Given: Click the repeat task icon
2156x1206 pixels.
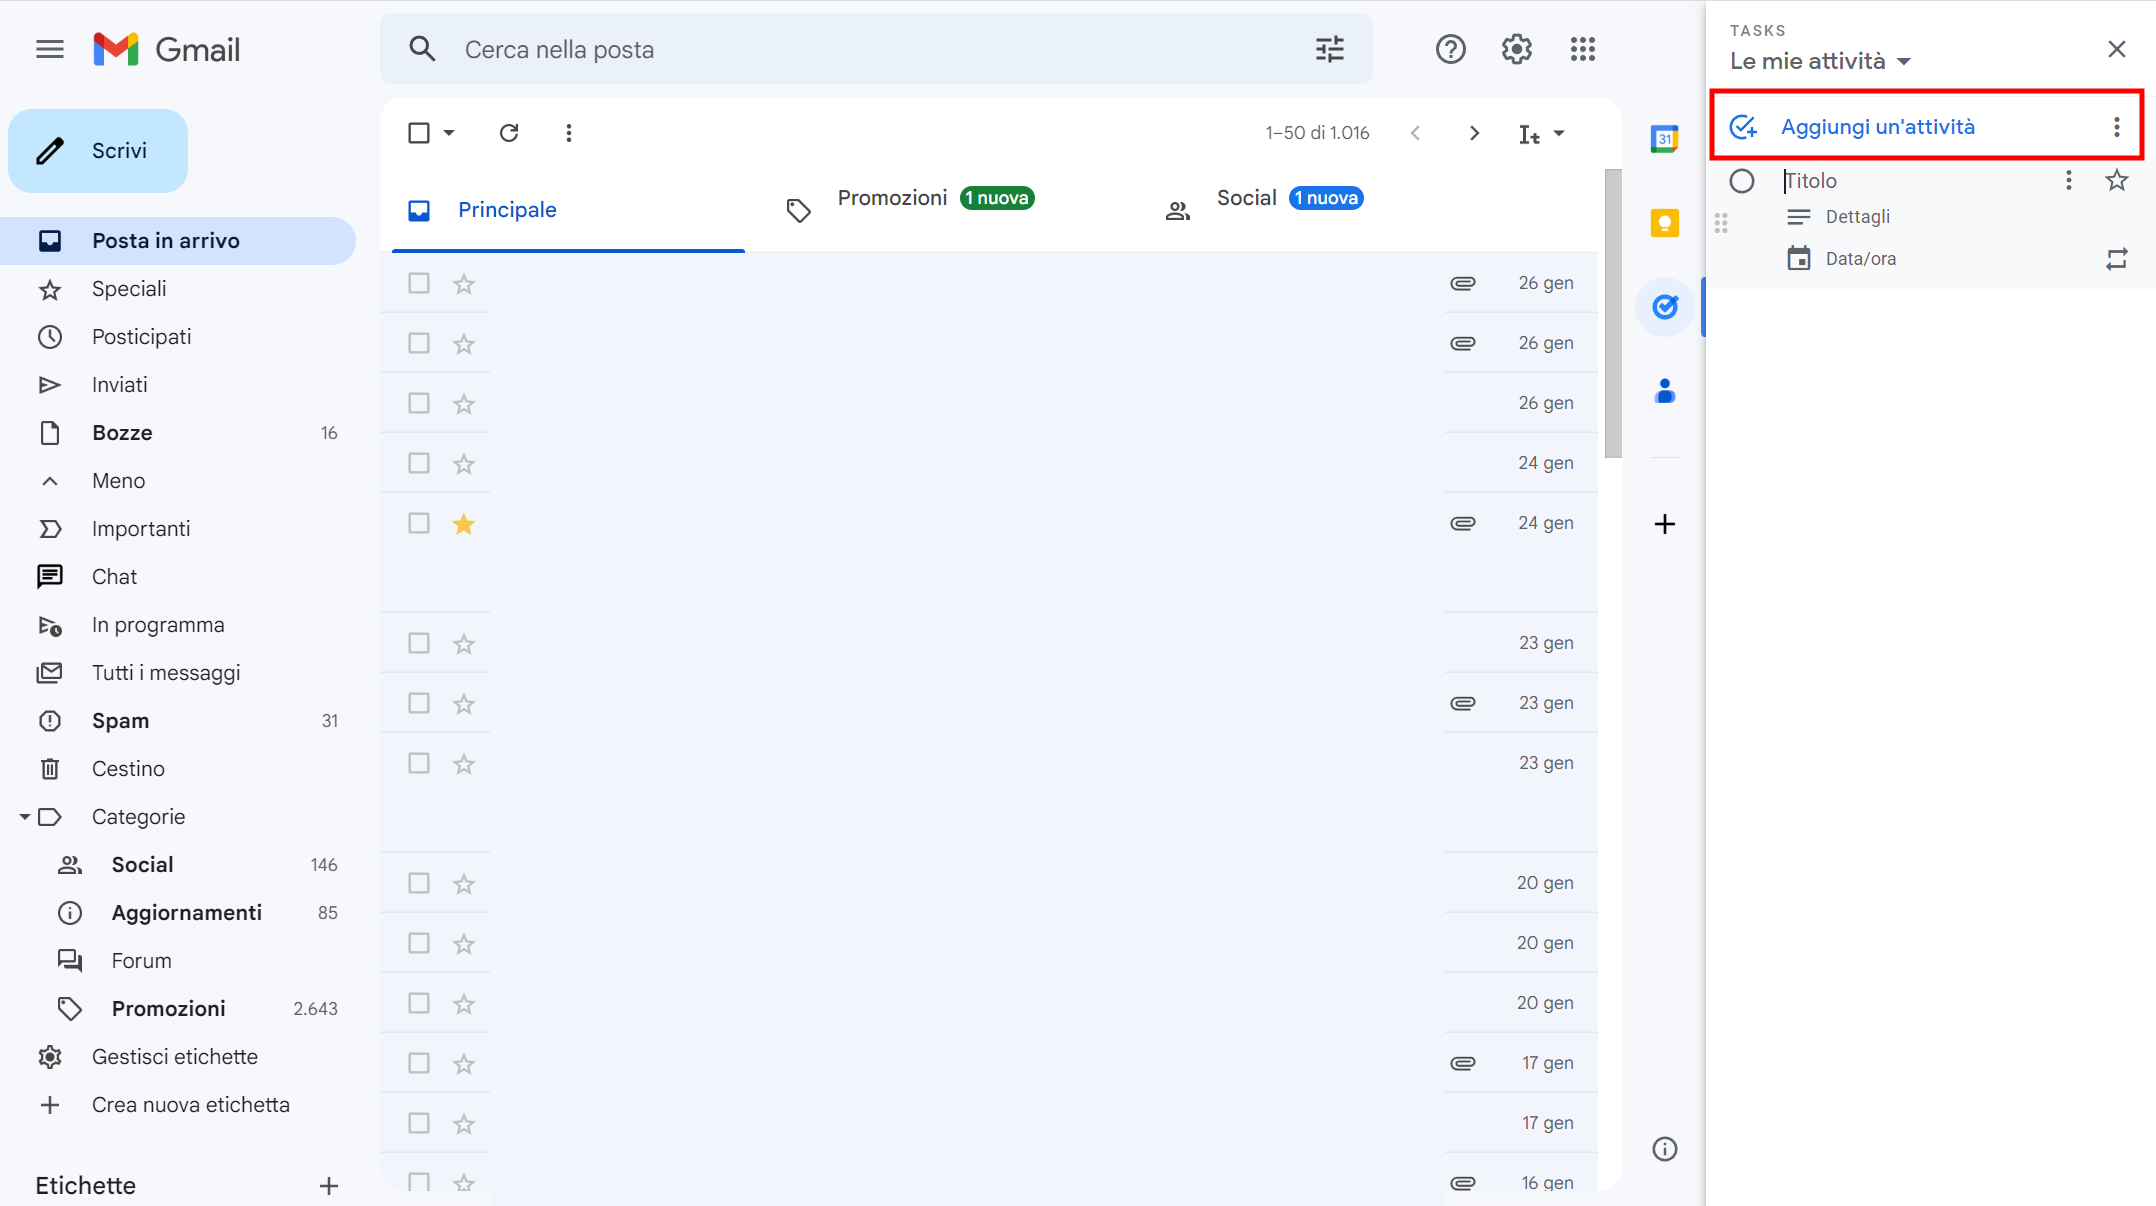Looking at the screenshot, I should [x=2116, y=259].
